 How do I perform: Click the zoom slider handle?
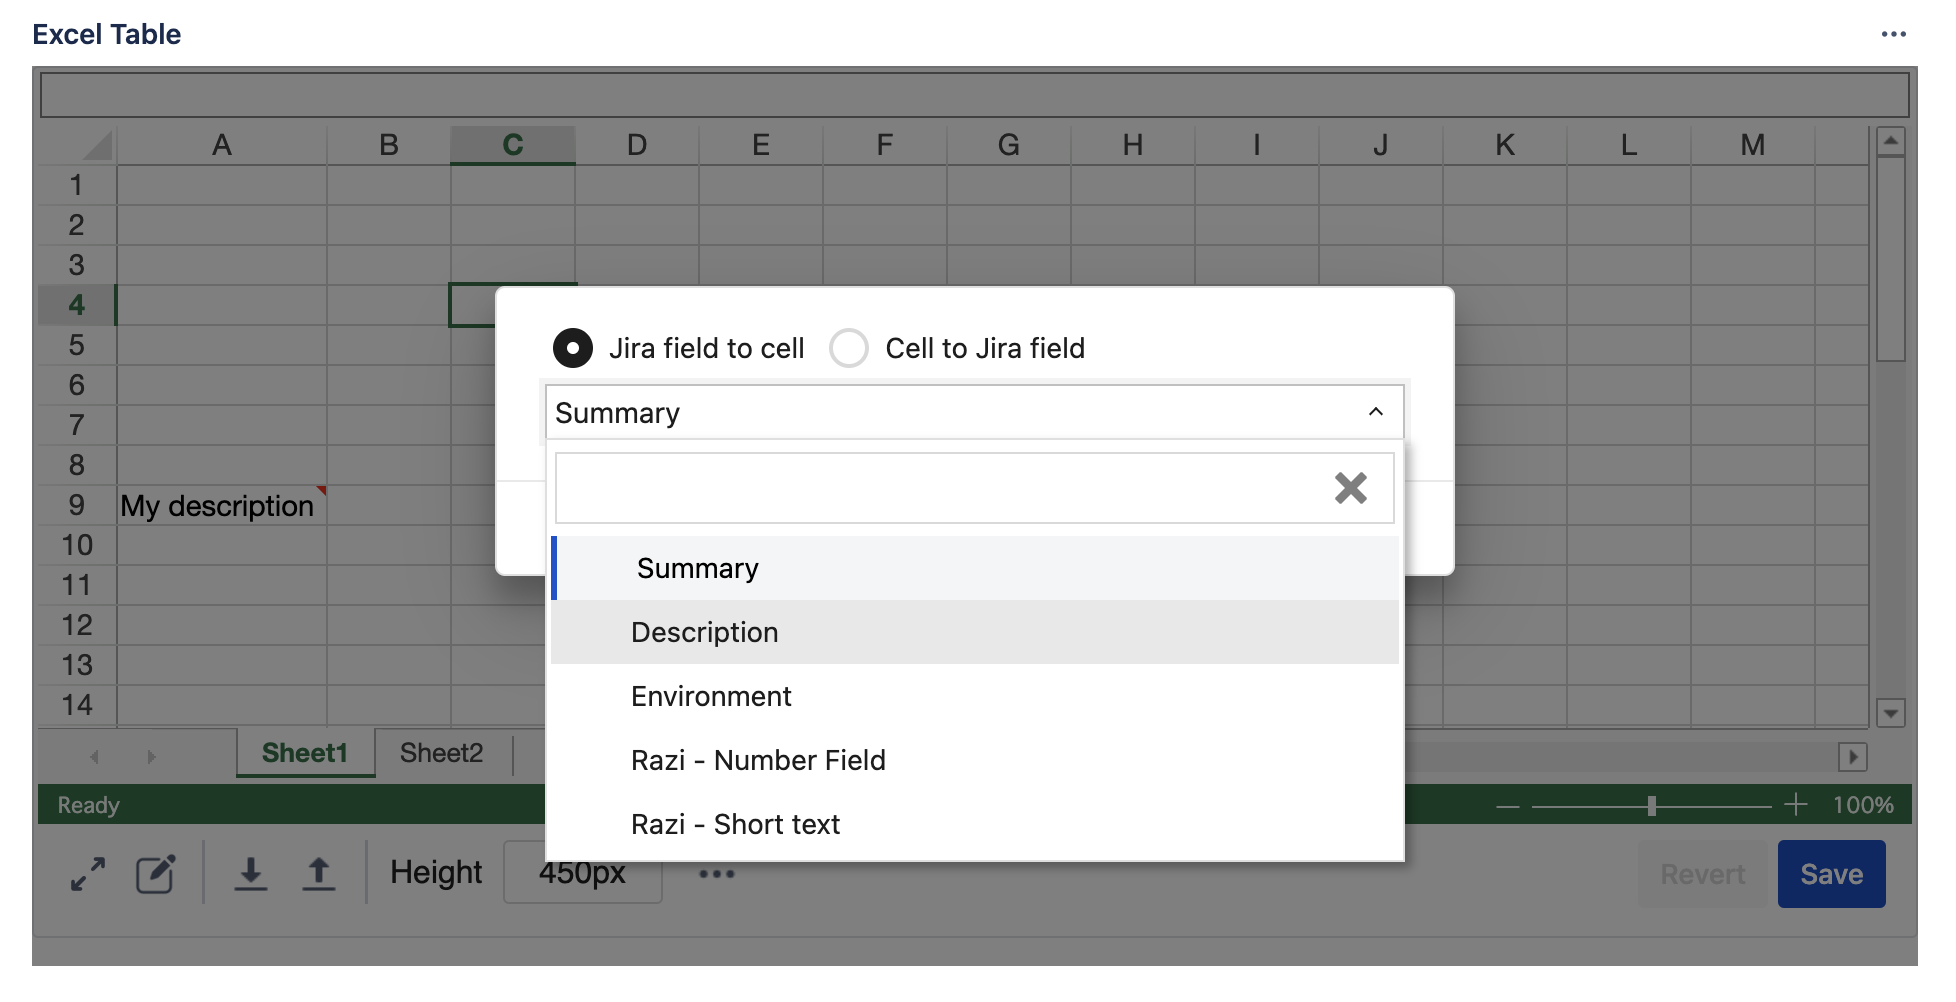point(1652,805)
